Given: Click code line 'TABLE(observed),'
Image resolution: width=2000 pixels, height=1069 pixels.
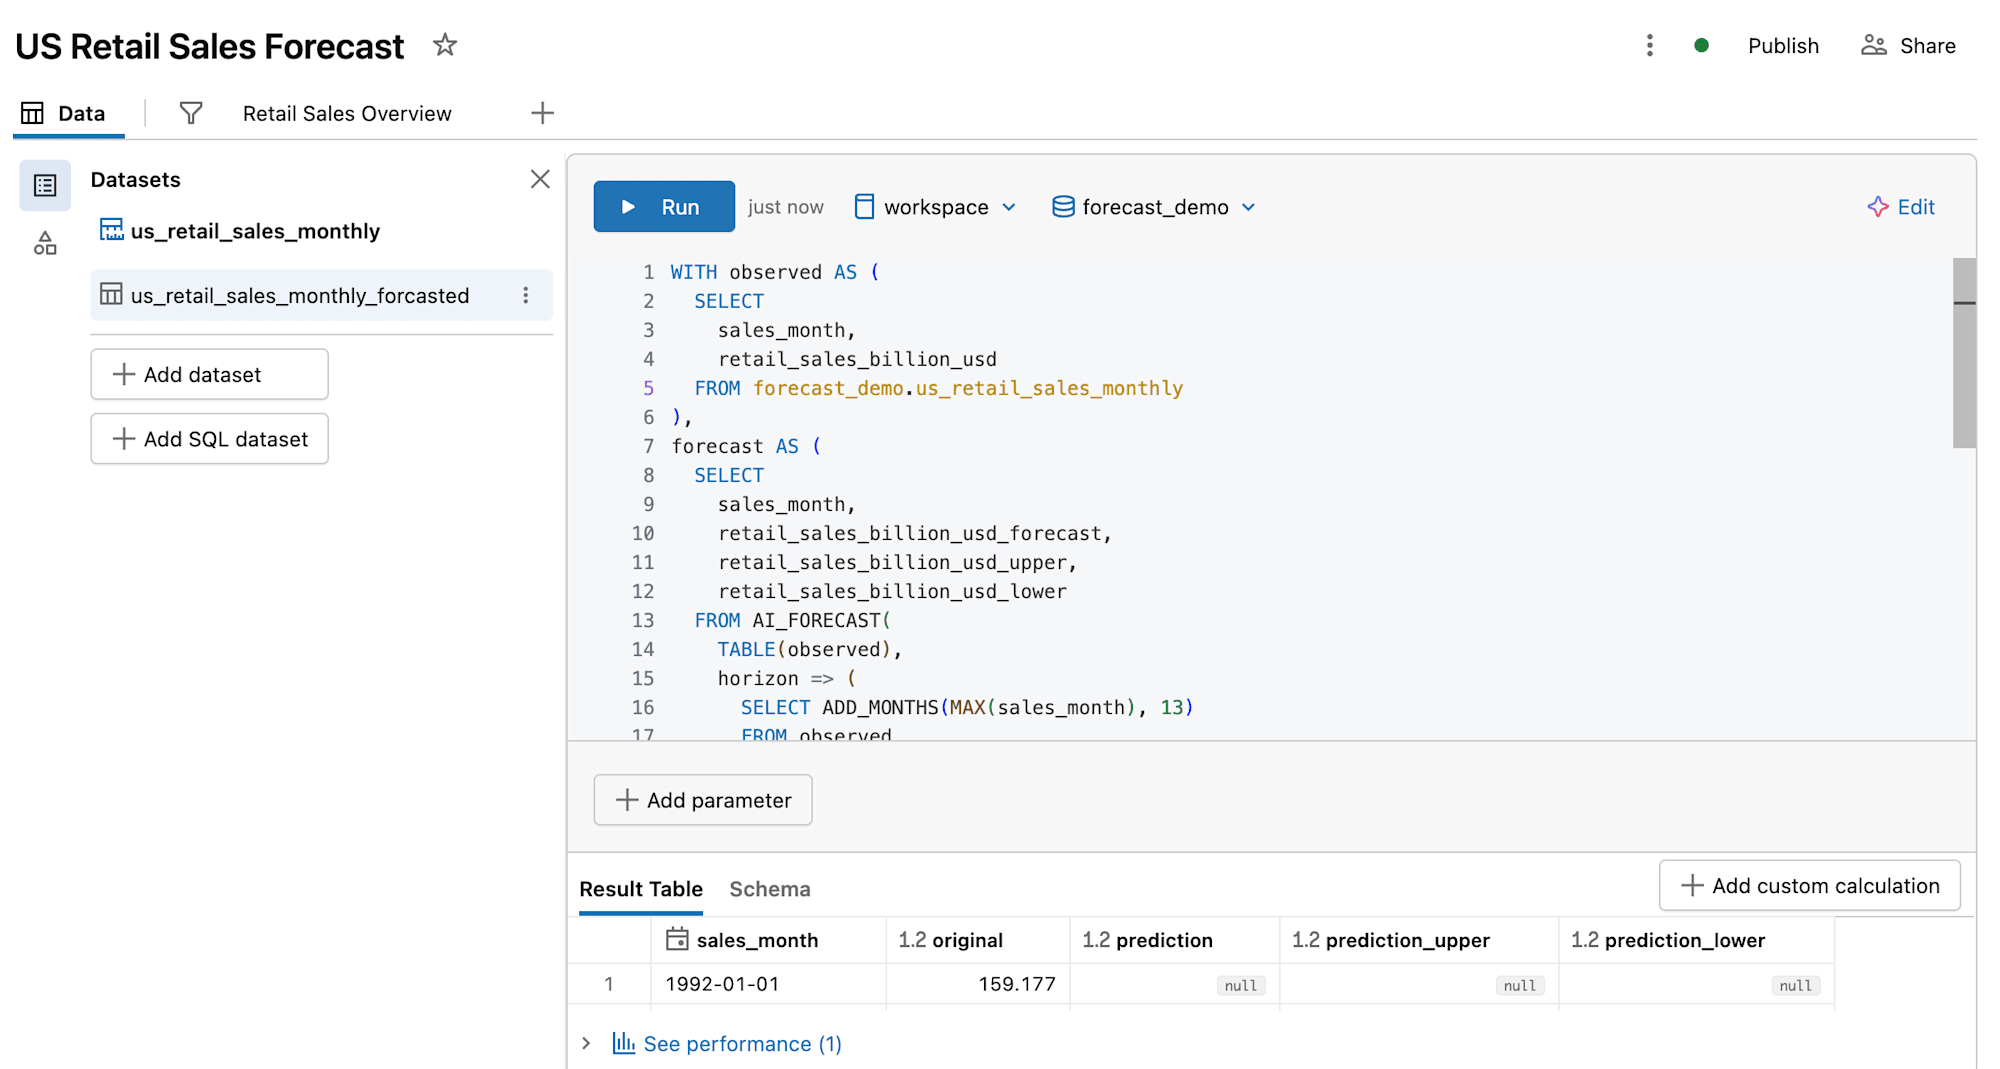Looking at the screenshot, I should point(810,649).
